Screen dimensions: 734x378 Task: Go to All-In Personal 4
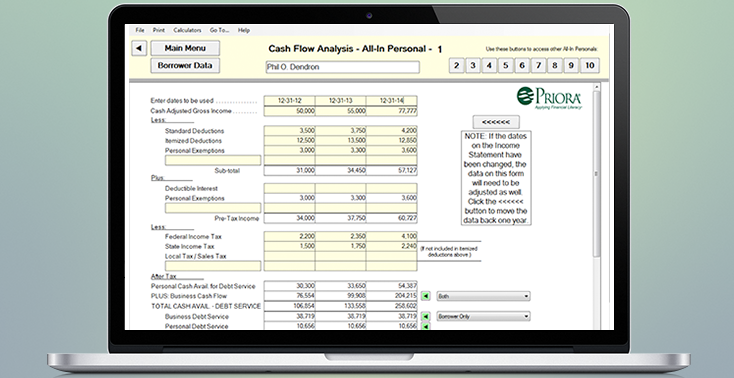point(489,66)
